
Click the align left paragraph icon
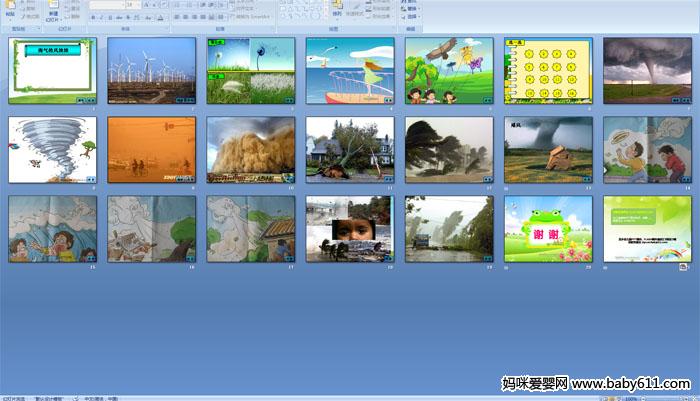coord(177,17)
